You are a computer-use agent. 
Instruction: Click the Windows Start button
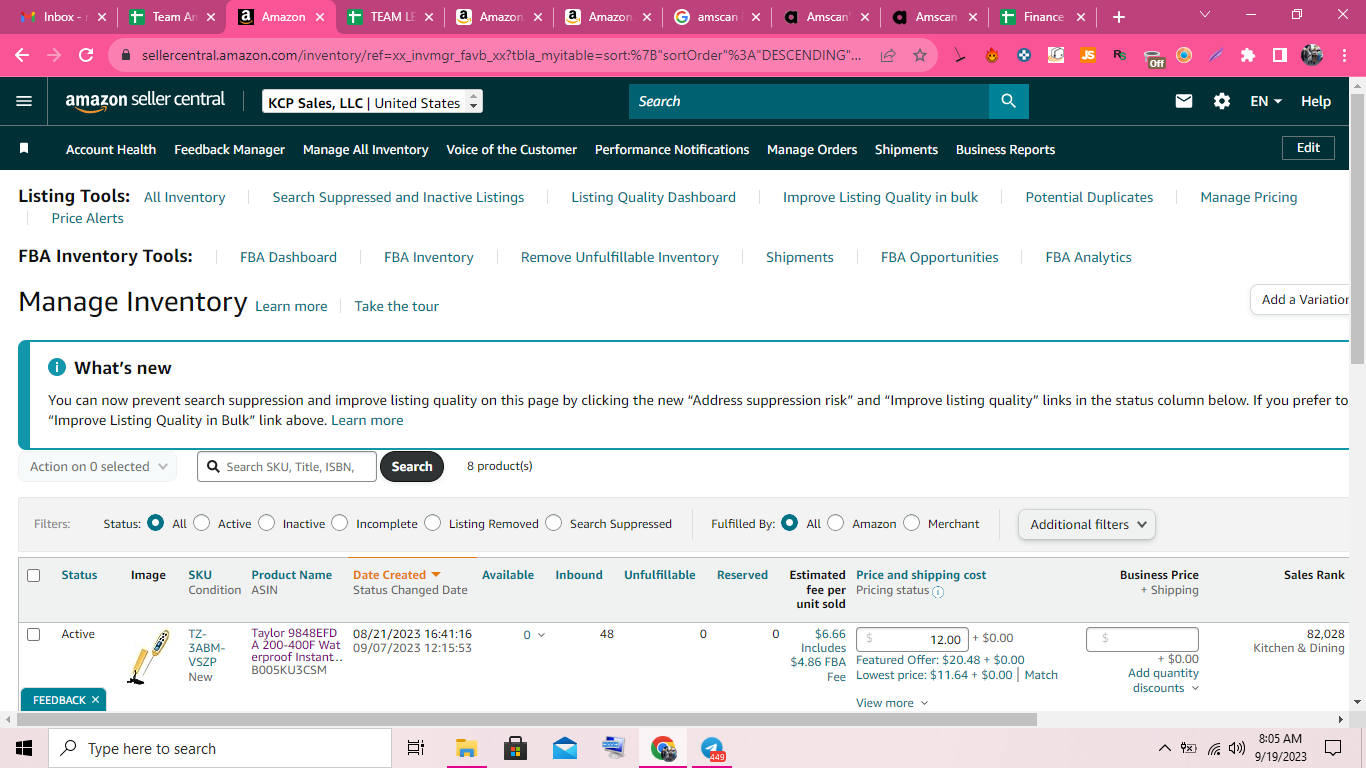[24, 748]
